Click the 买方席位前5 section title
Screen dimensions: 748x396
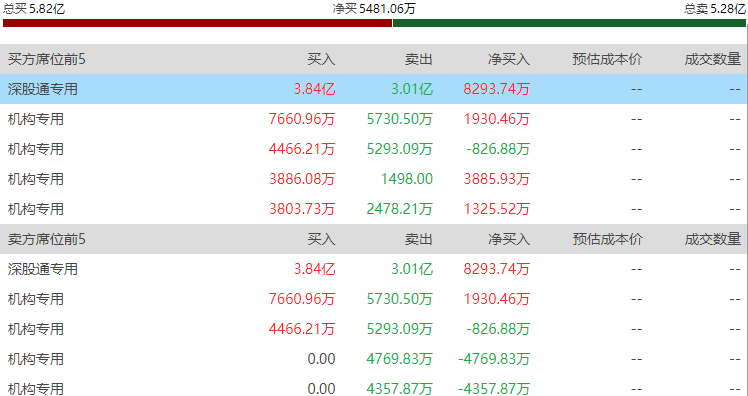(x=47, y=59)
